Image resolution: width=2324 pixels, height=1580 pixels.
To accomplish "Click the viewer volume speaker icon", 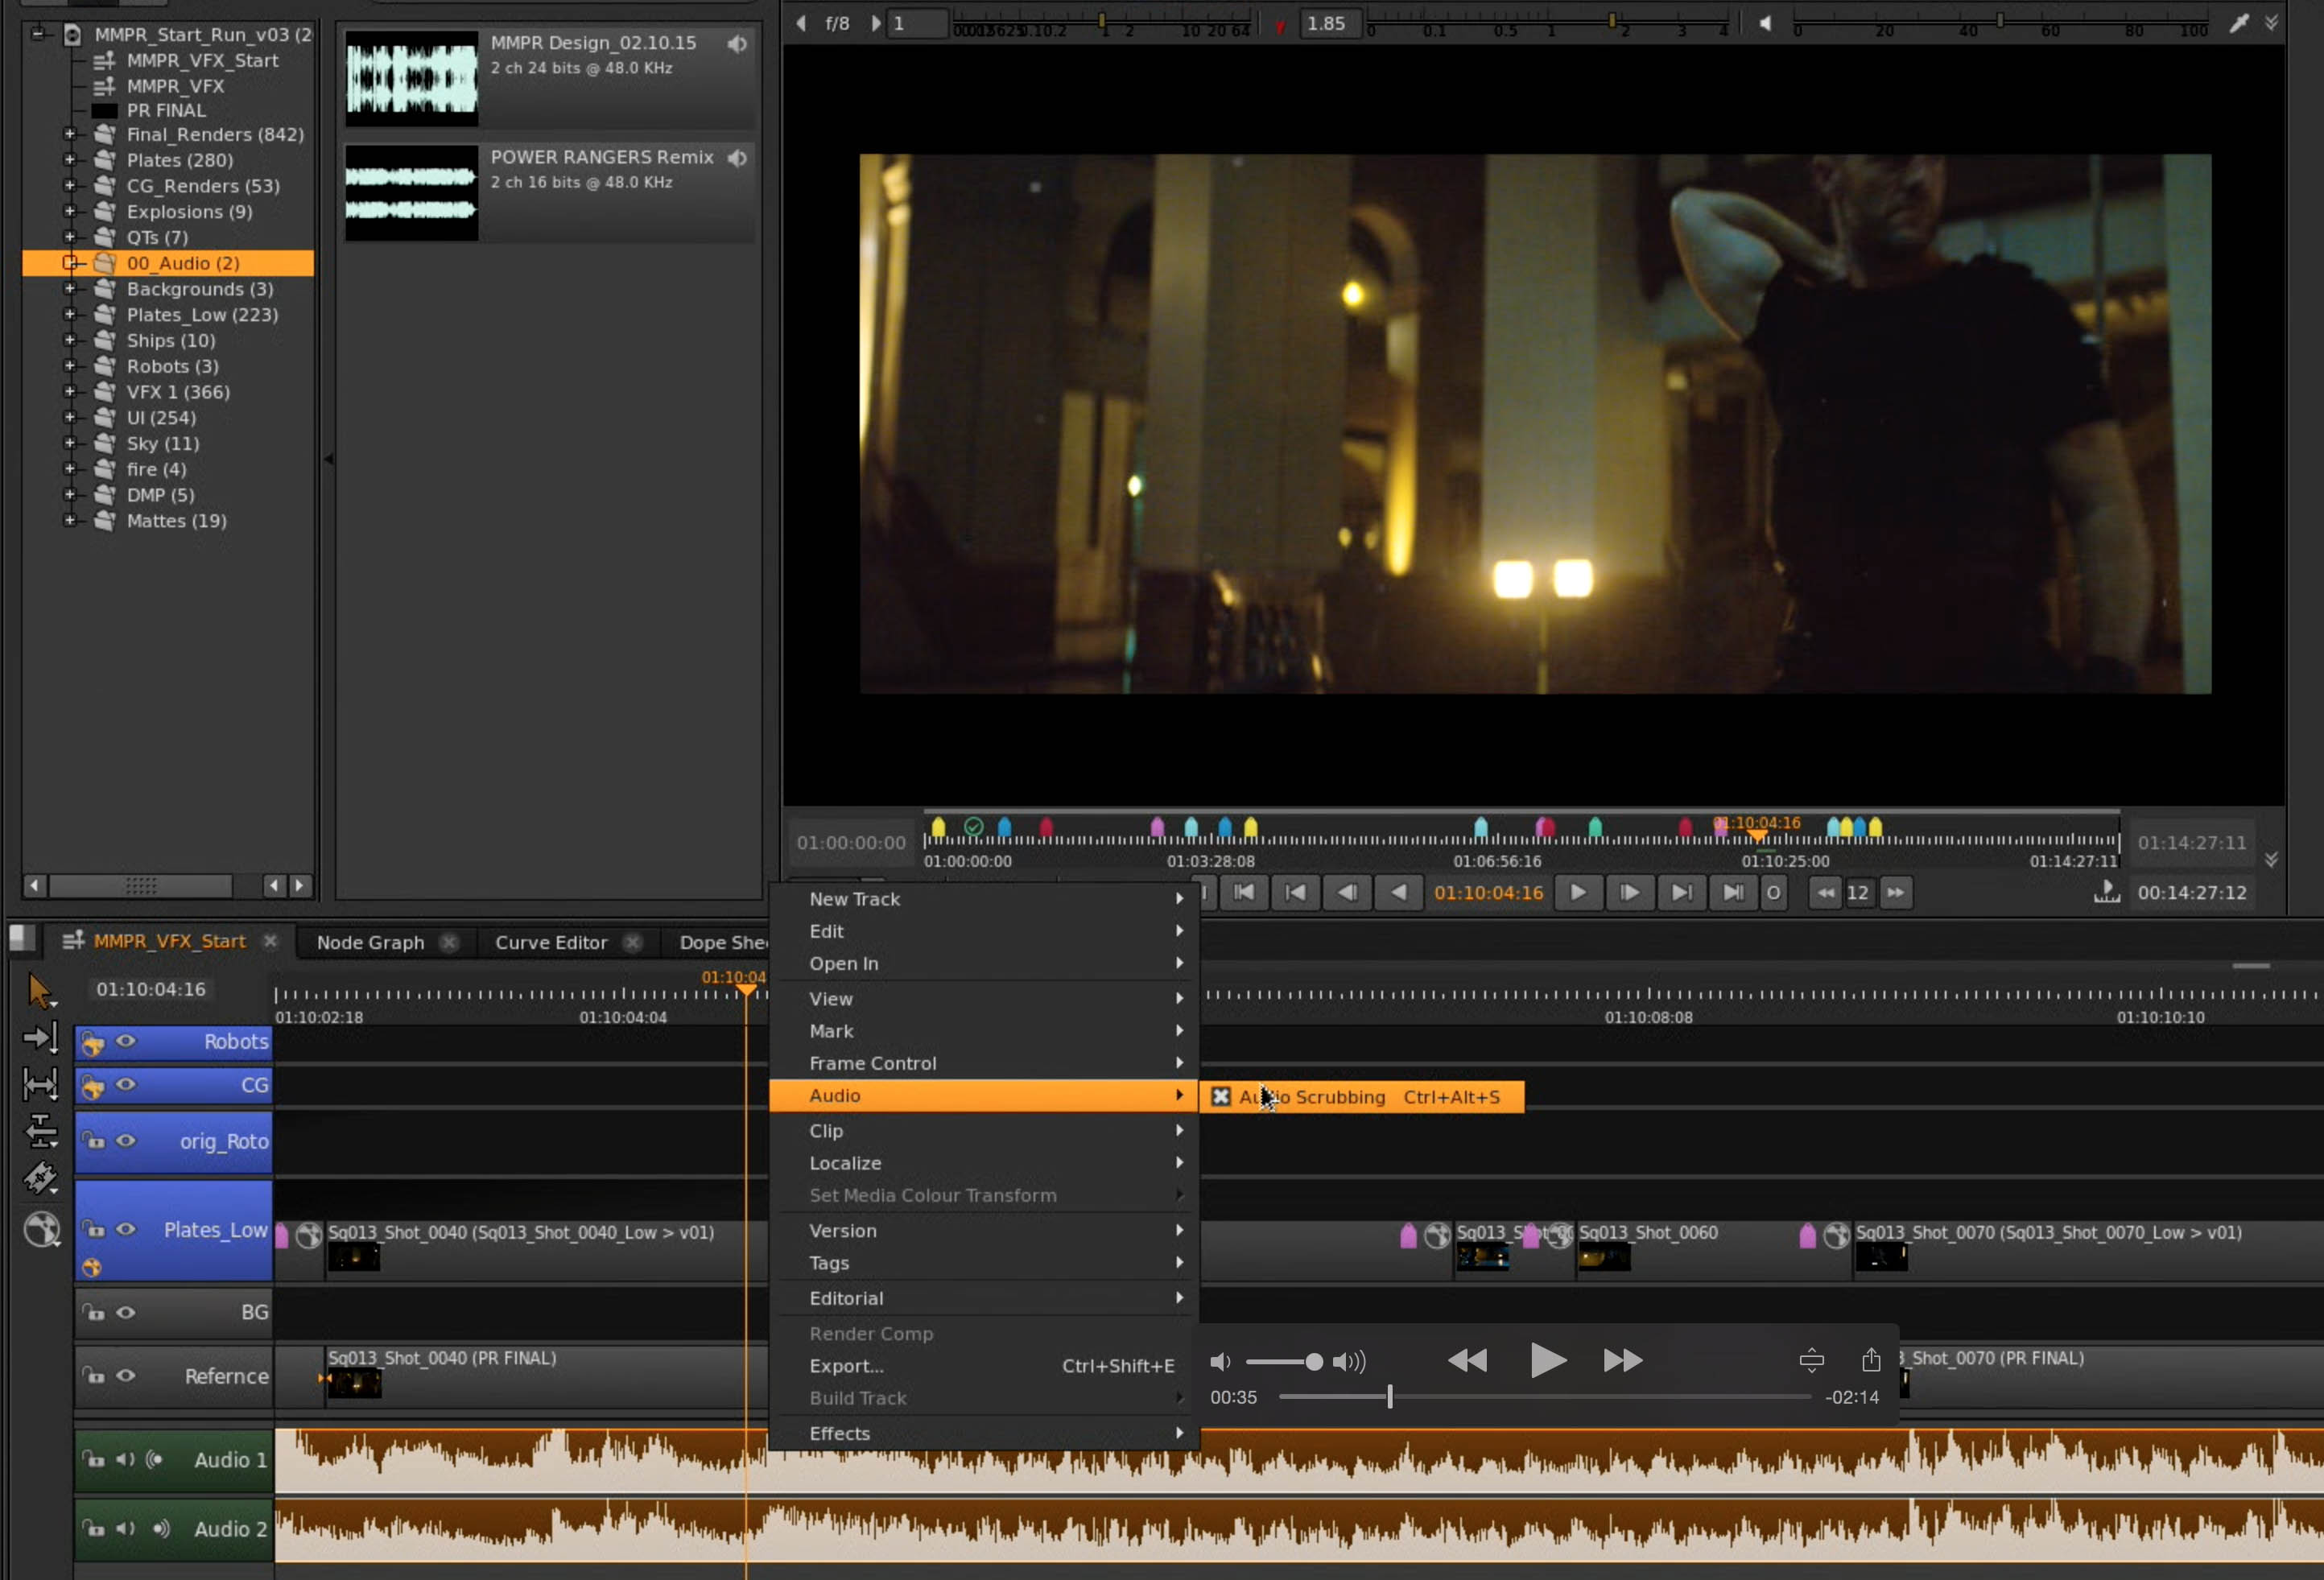I will (x=1766, y=23).
